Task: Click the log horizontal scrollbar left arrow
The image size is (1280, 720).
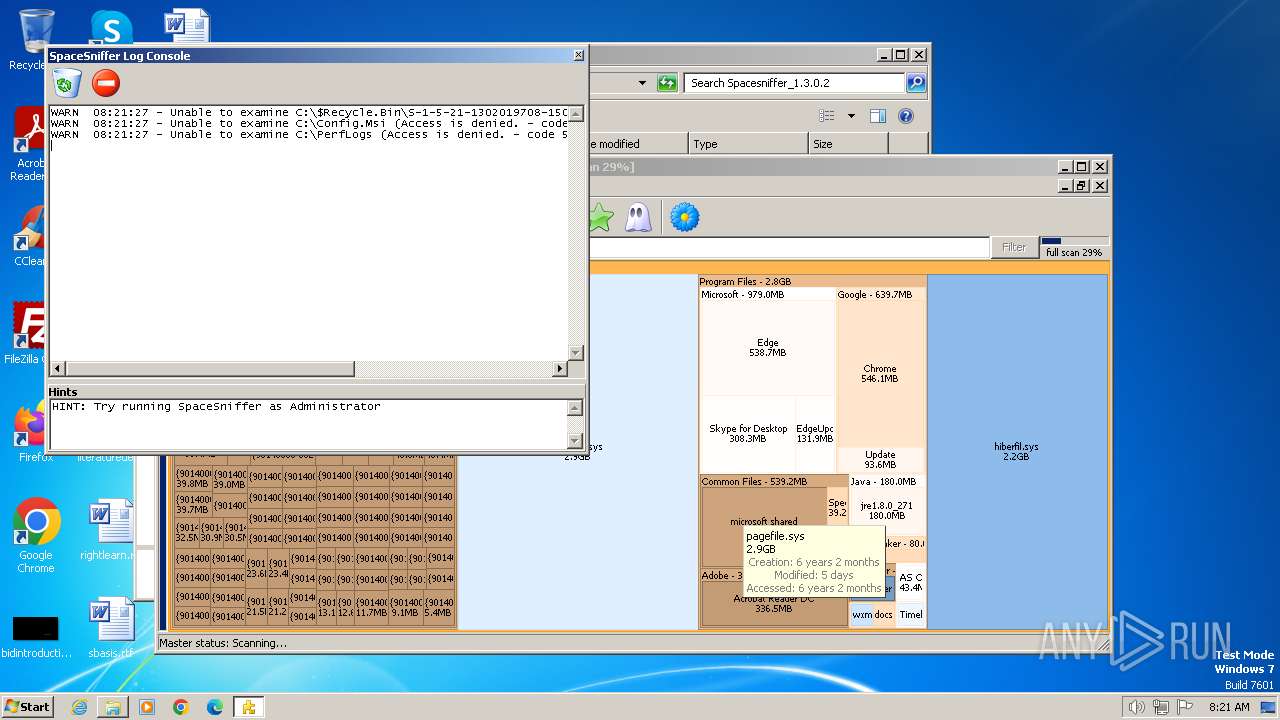Action: tap(57, 369)
